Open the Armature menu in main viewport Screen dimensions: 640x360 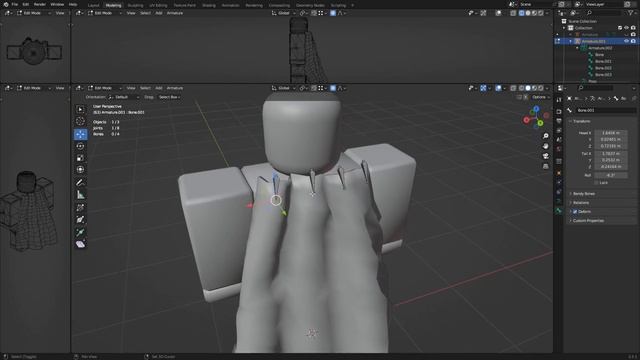[x=175, y=88]
